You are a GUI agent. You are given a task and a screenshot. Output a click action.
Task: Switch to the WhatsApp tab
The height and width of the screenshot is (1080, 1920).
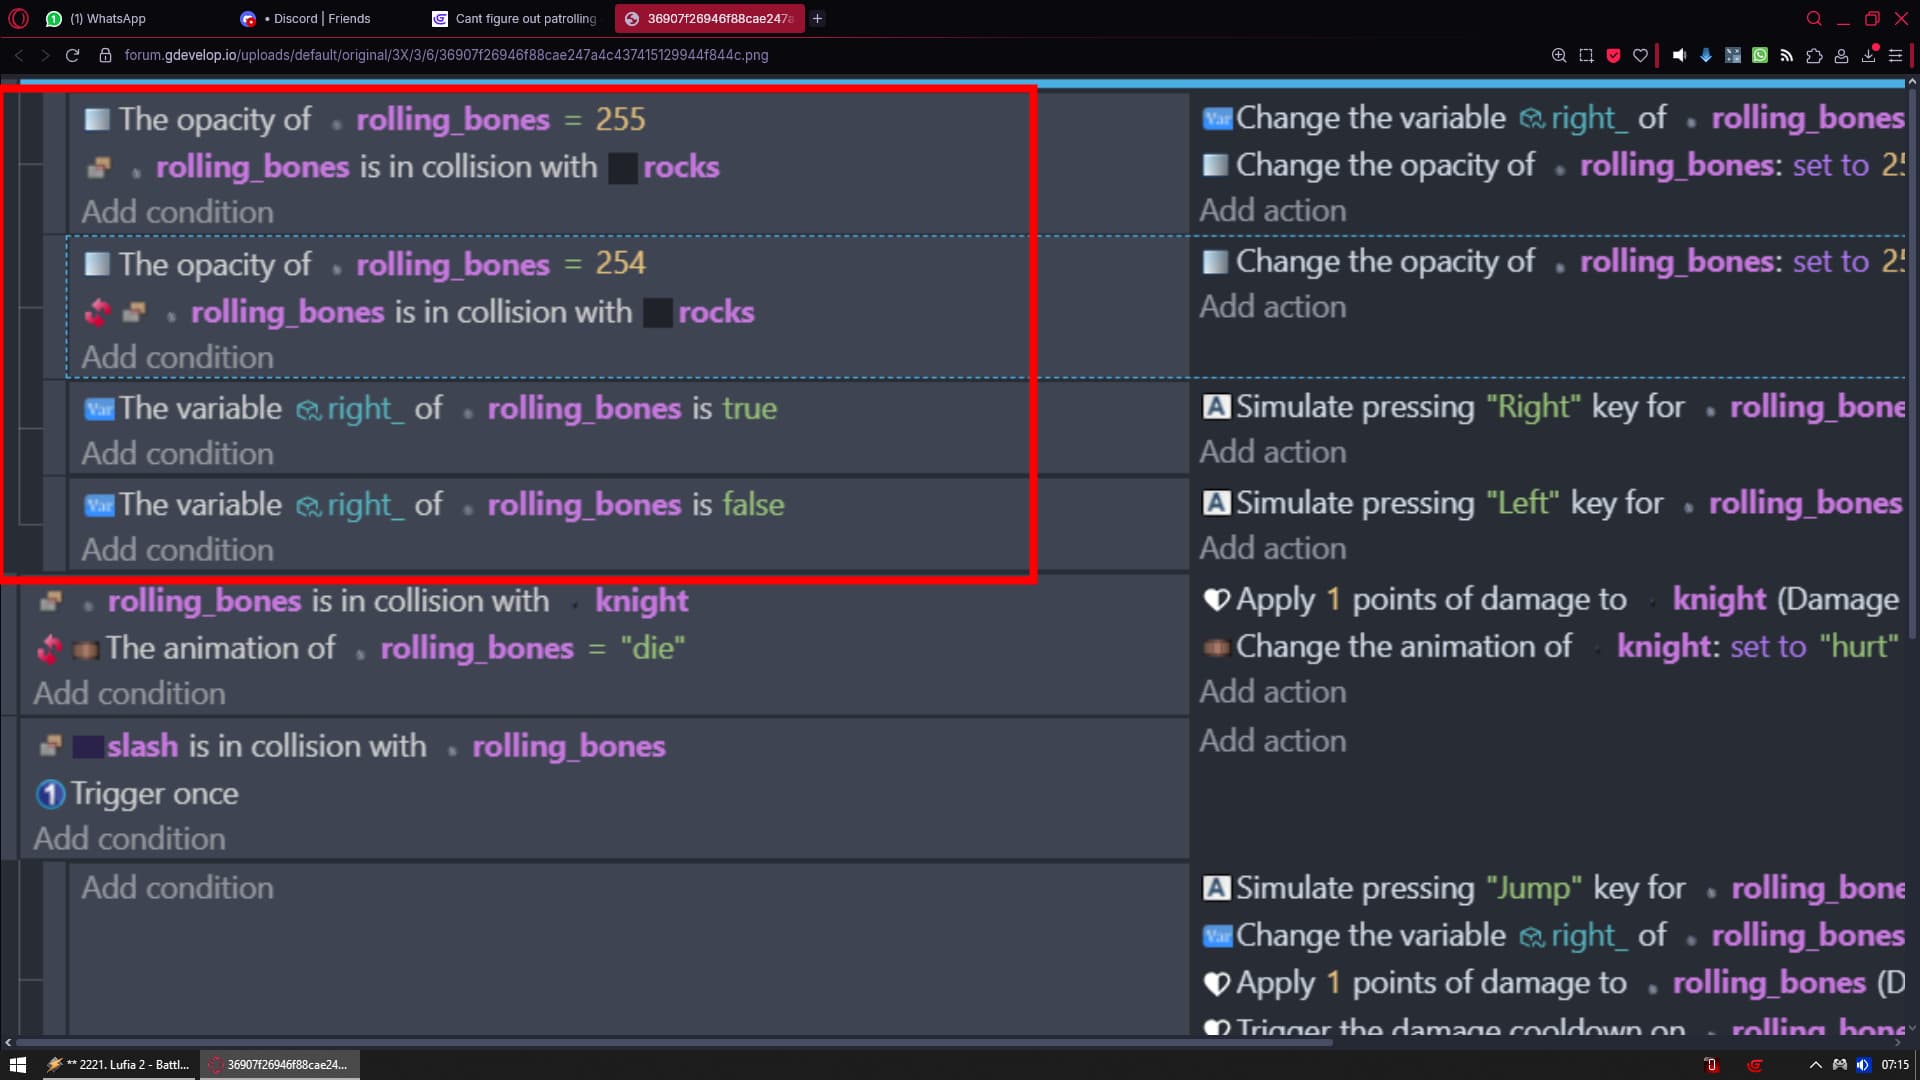107,18
